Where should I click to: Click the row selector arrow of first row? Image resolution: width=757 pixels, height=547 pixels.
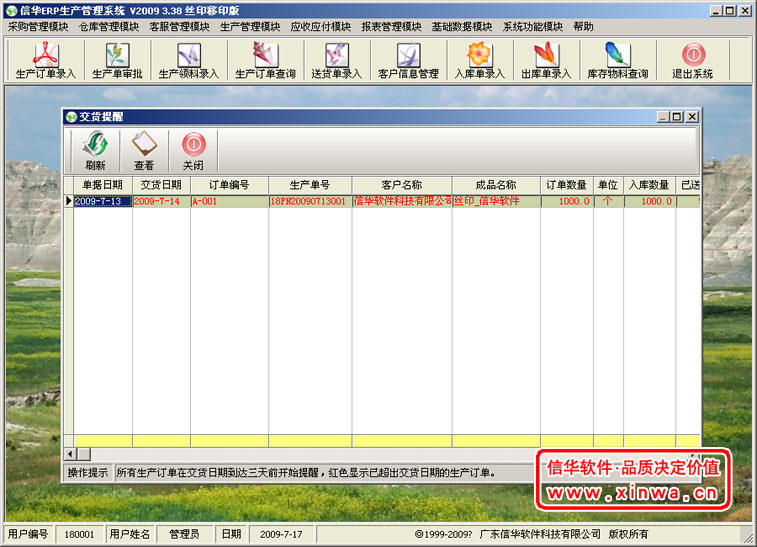69,201
